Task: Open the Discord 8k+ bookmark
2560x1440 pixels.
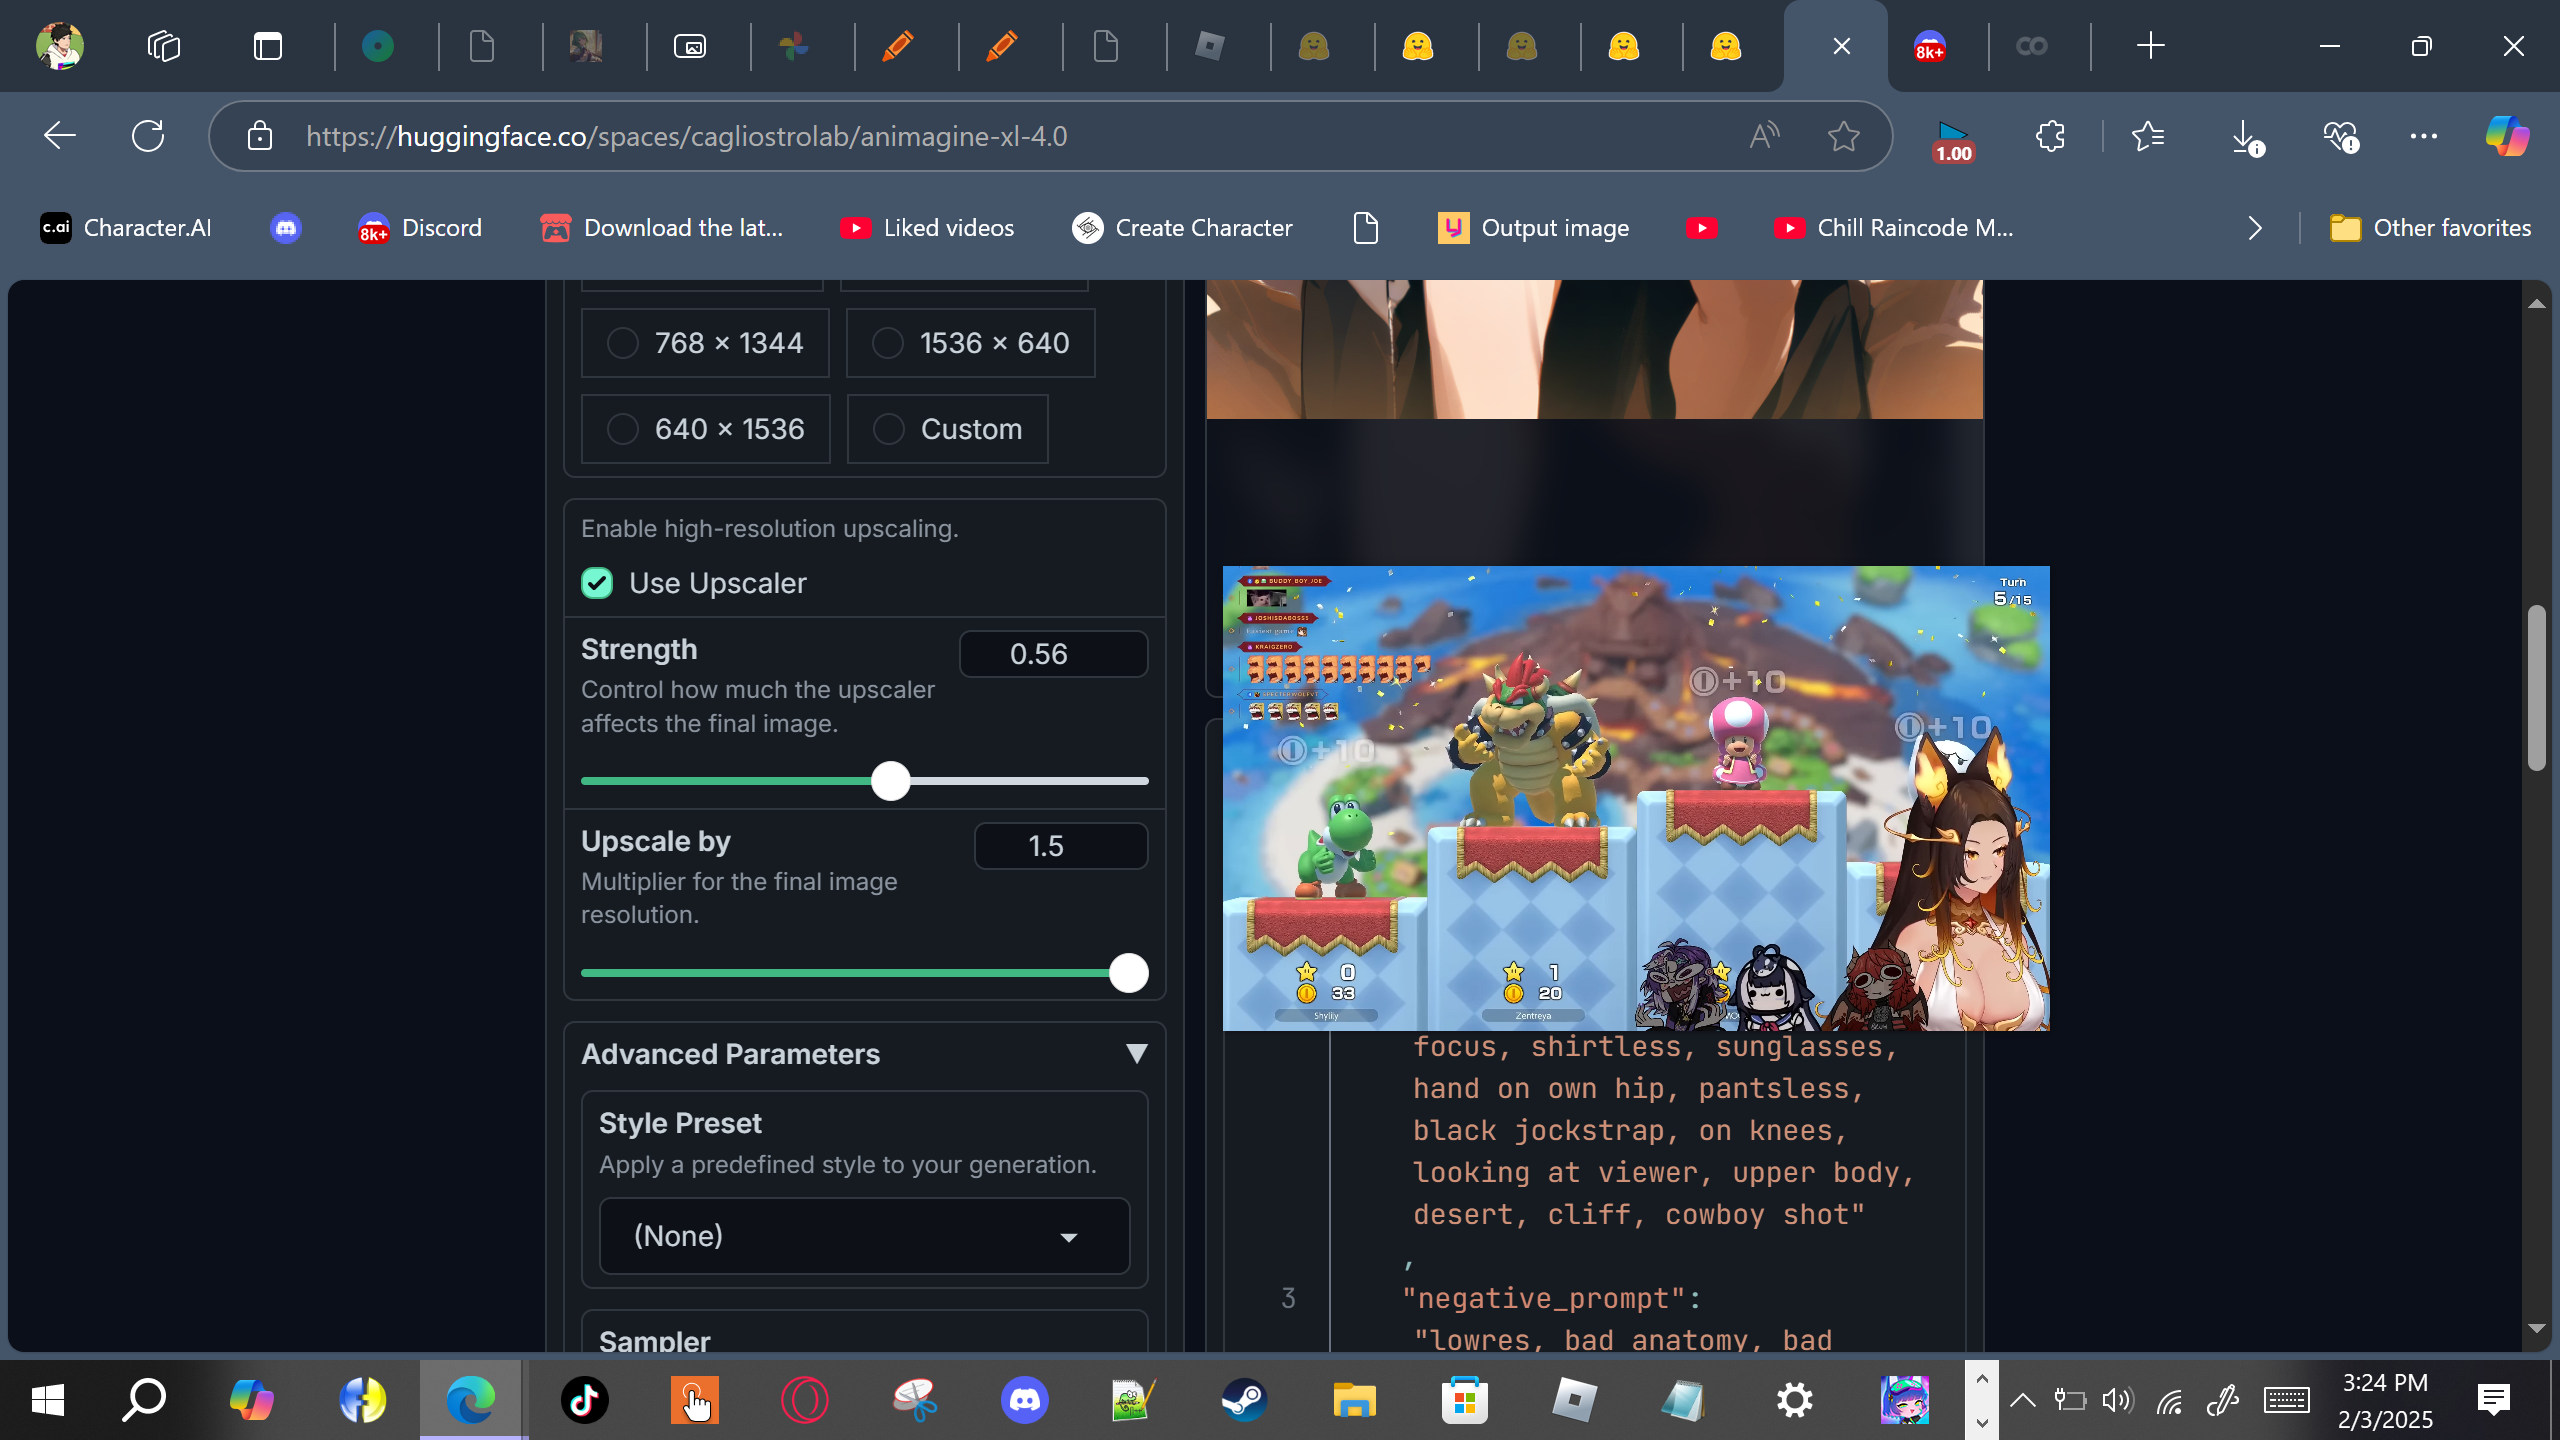Action: (420, 228)
